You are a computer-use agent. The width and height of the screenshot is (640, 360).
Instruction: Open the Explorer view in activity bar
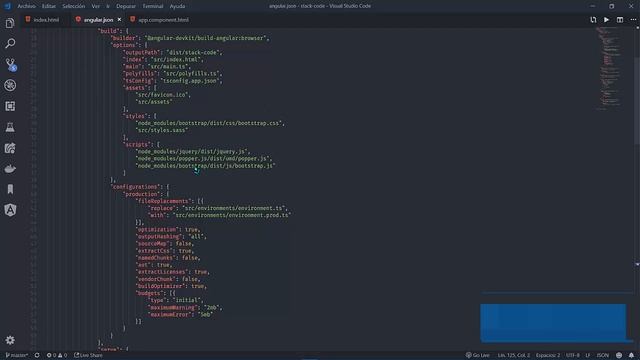[x=10, y=23]
